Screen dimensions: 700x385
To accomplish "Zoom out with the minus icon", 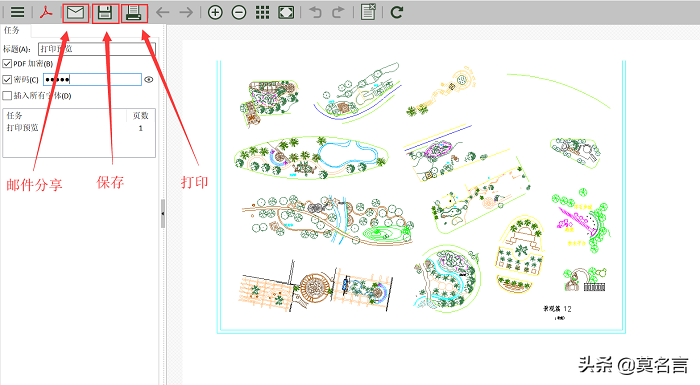I will point(239,12).
